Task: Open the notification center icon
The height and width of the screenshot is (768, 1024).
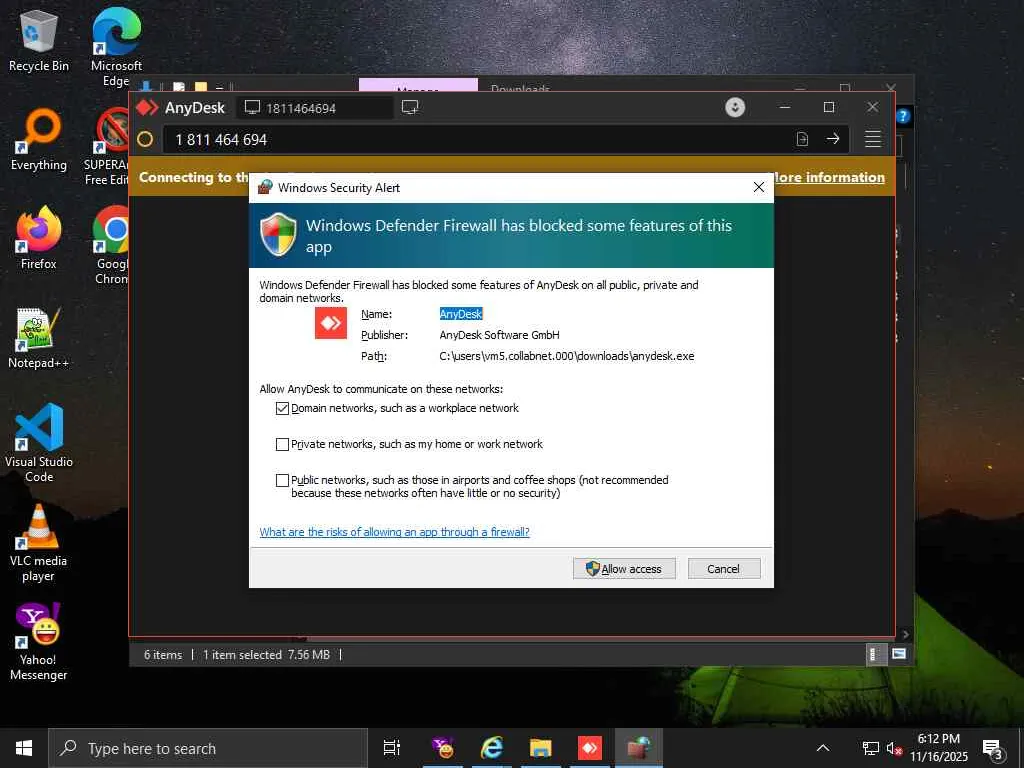Action: [993, 749]
